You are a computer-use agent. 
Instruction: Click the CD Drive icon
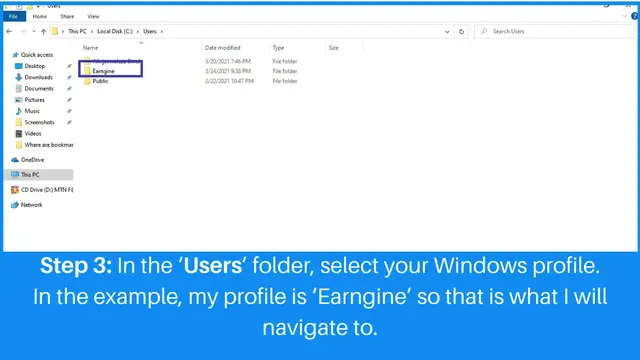click(15, 189)
